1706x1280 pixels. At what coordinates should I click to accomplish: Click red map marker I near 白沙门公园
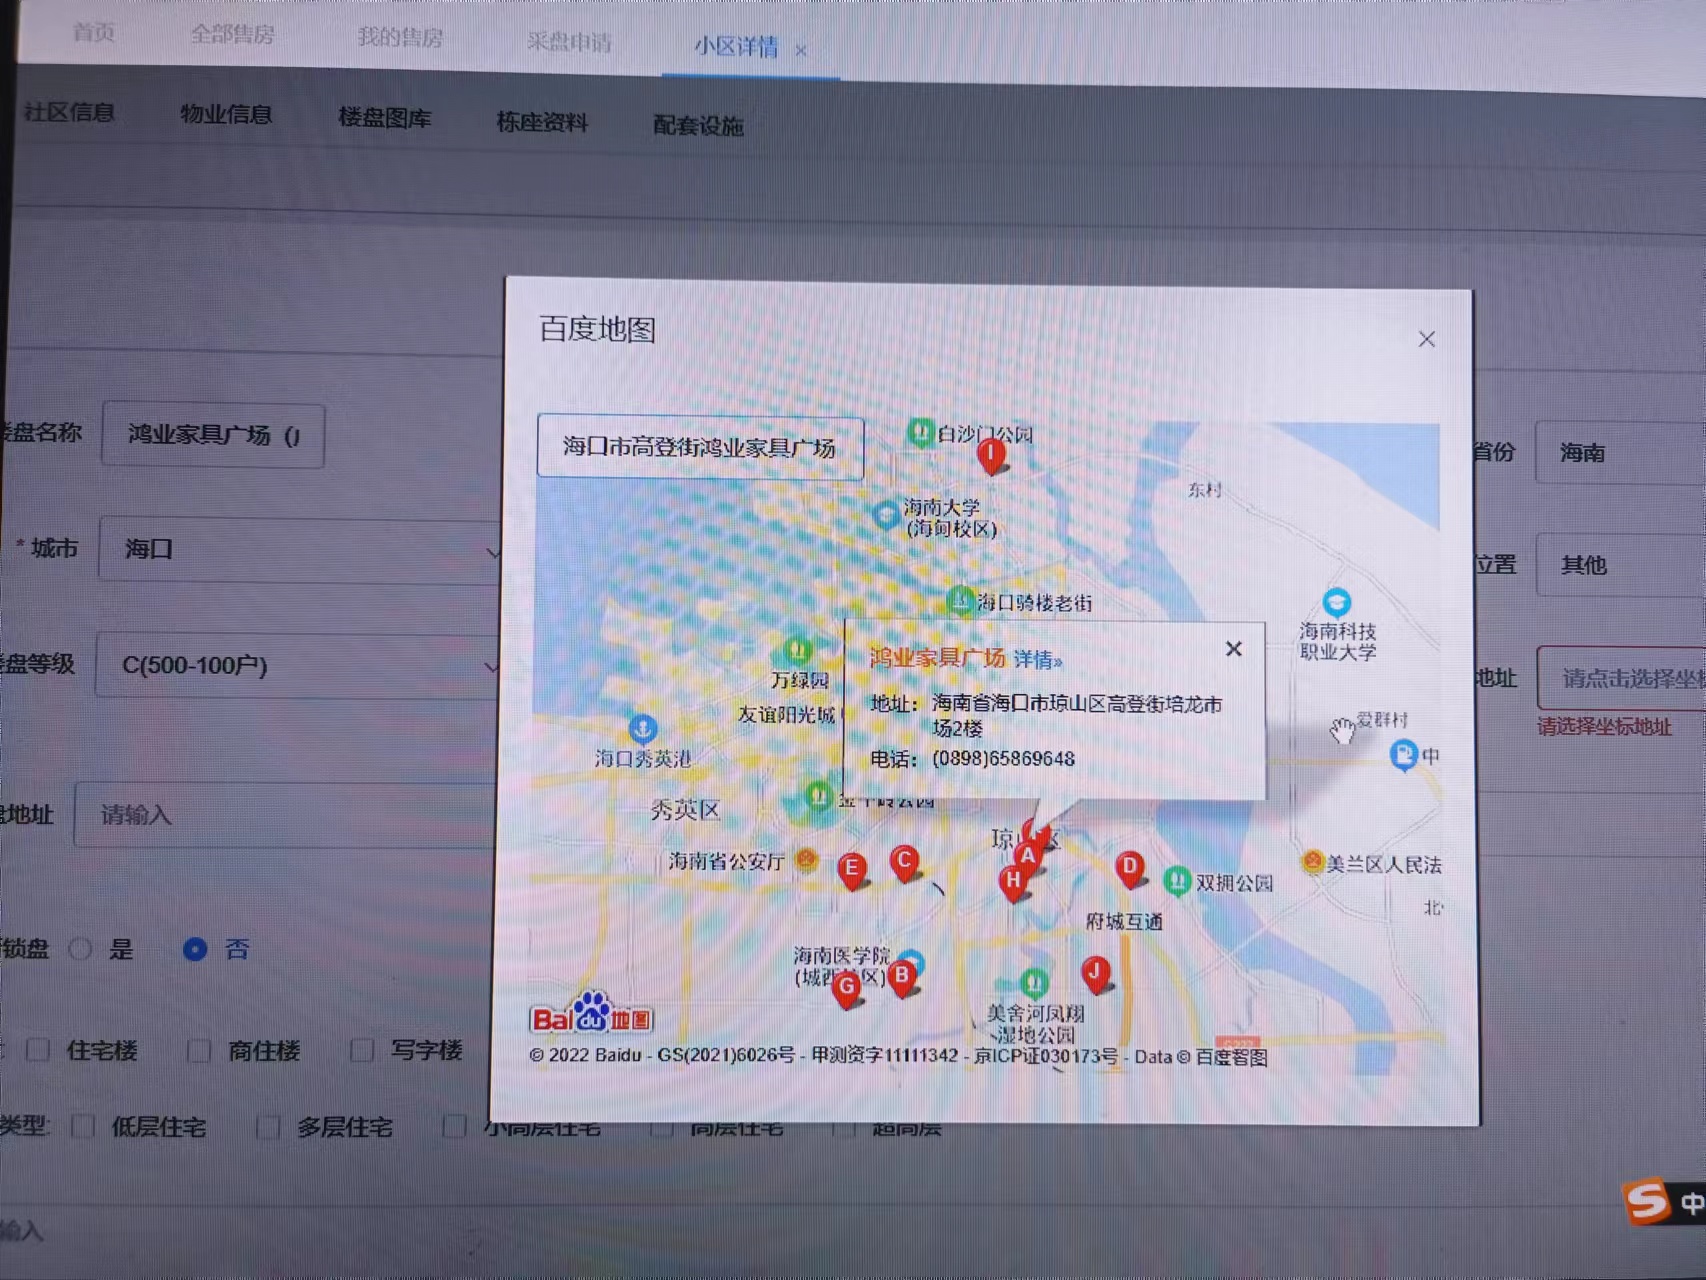(990, 455)
